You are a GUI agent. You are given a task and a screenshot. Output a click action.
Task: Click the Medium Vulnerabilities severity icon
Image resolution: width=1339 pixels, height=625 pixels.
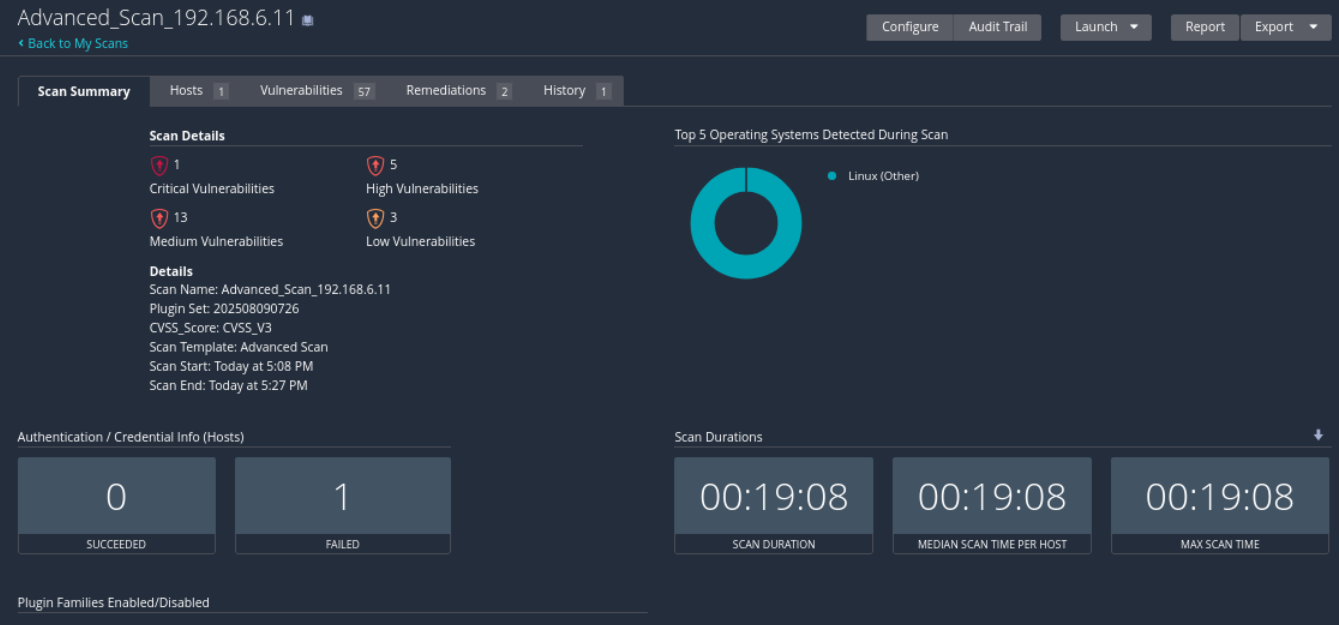coord(159,218)
